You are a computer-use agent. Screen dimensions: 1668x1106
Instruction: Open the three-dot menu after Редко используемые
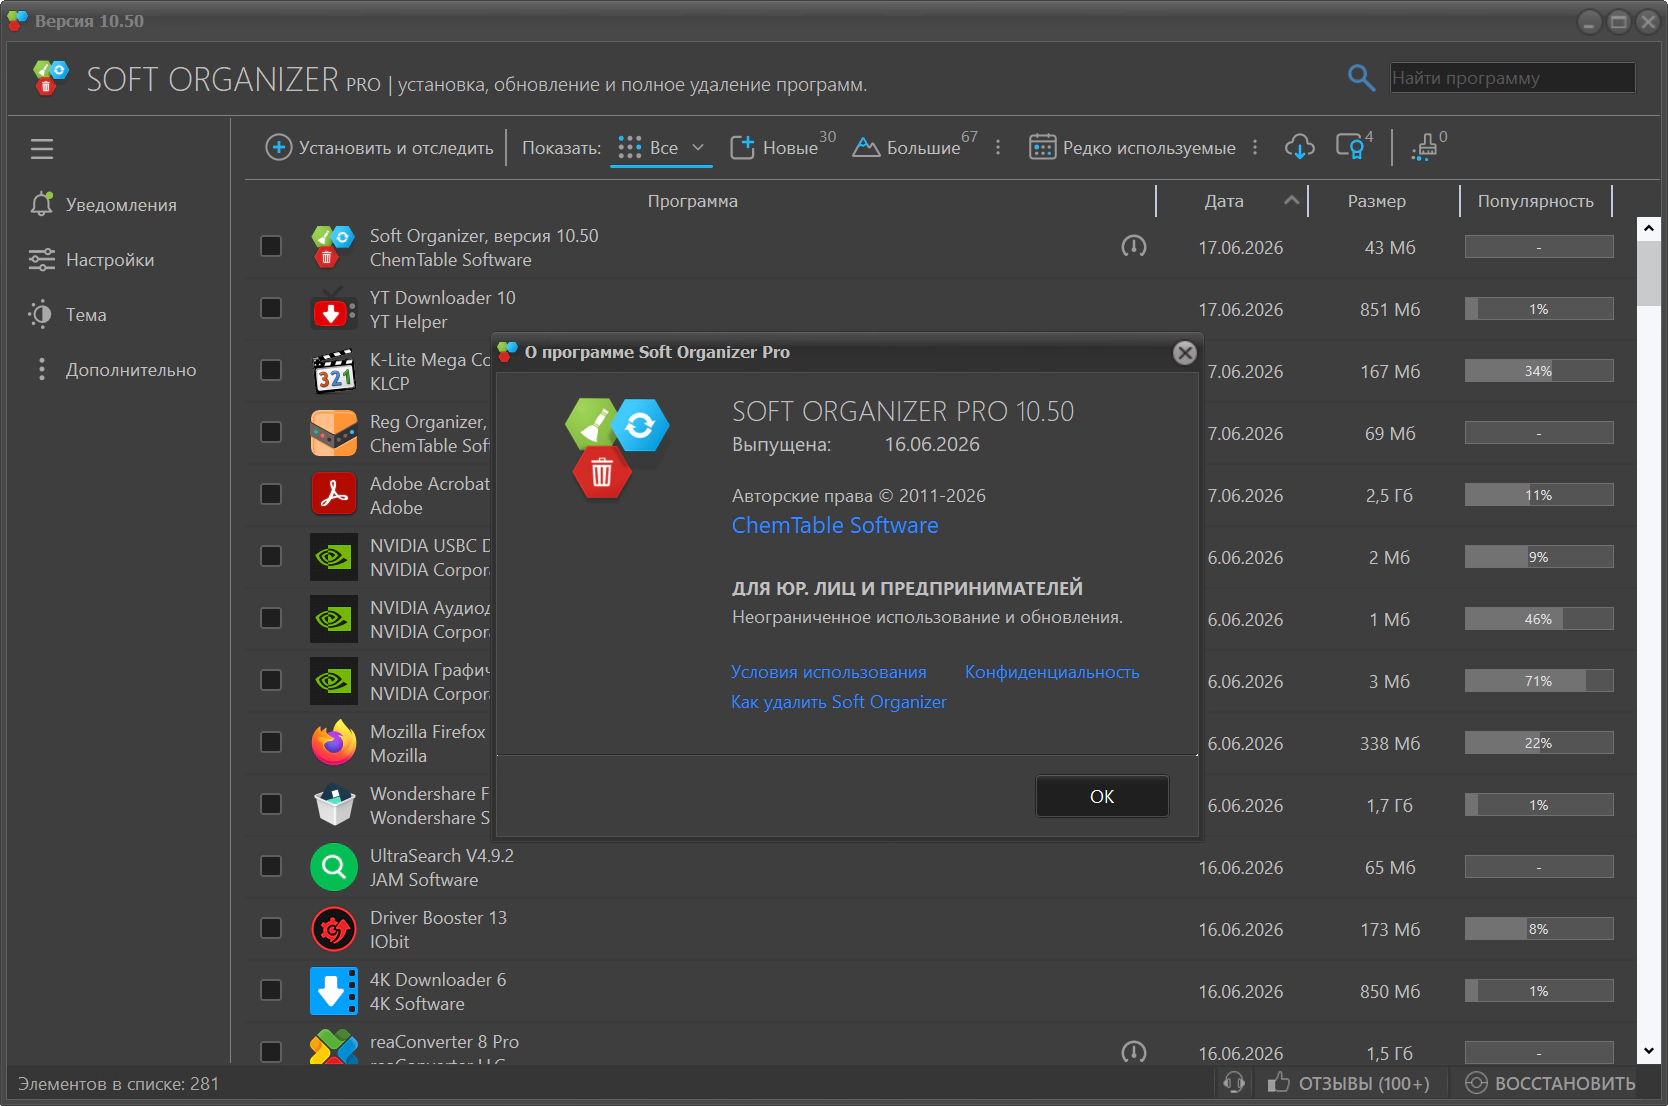point(1255,147)
